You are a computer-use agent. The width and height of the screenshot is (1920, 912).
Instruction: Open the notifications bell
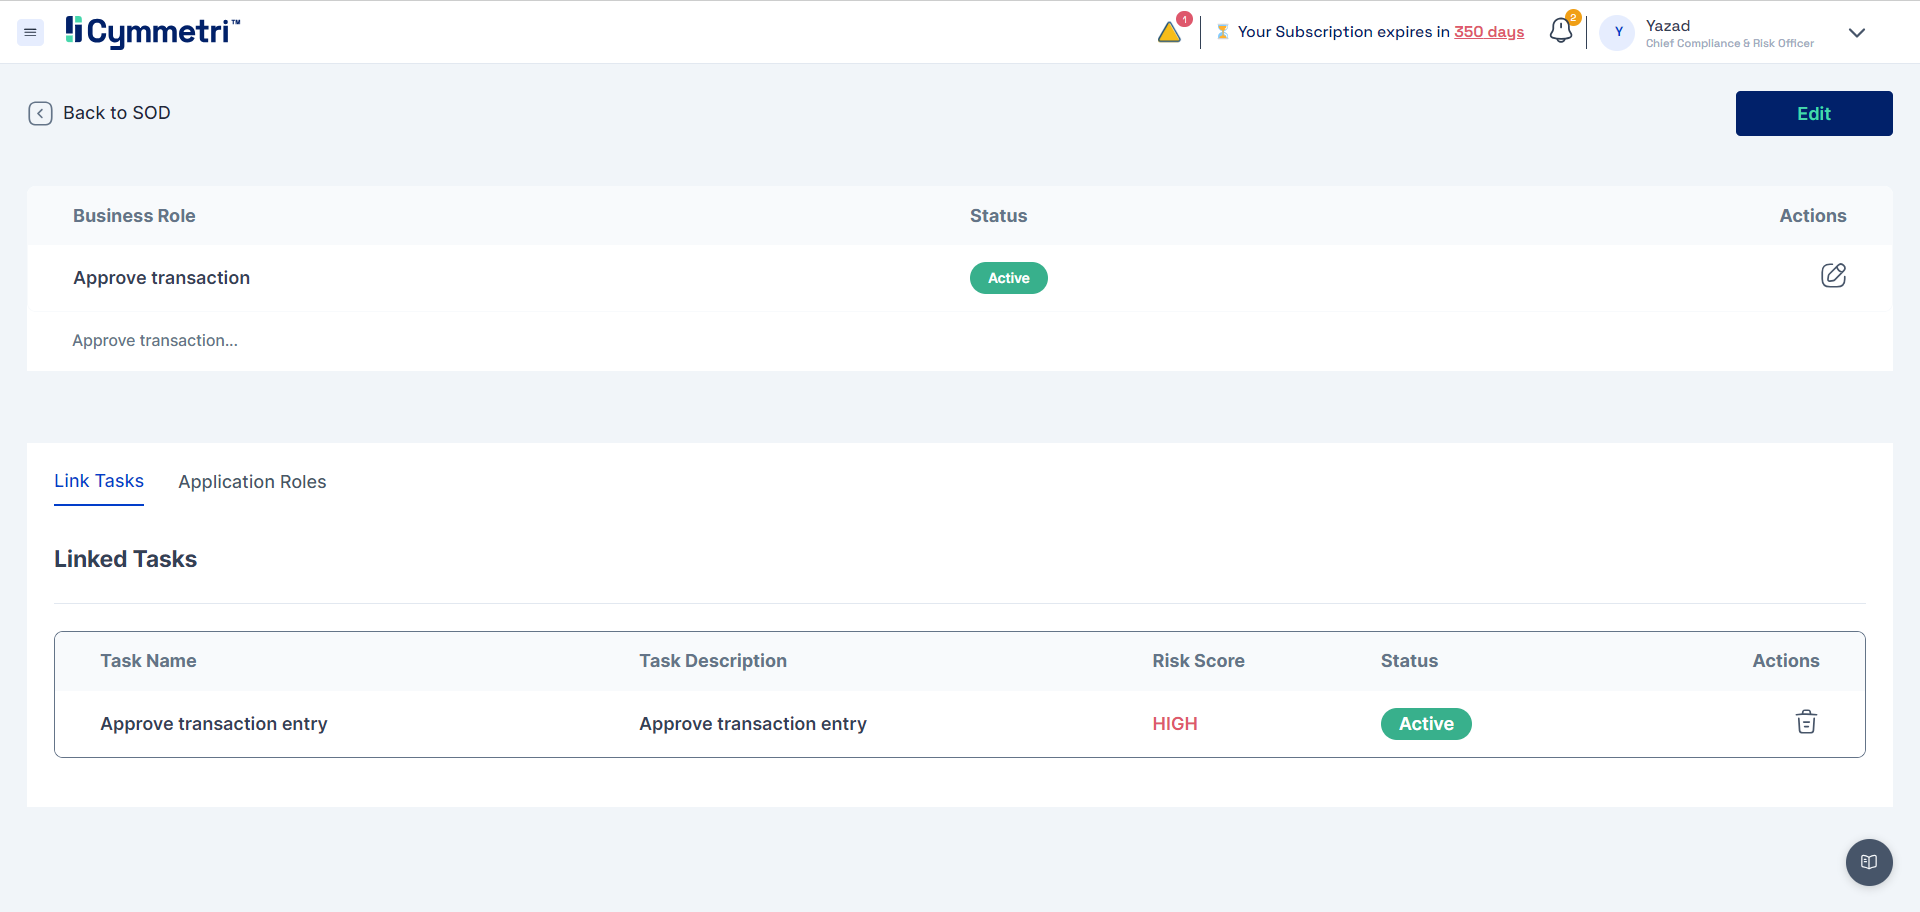[x=1560, y=32]
